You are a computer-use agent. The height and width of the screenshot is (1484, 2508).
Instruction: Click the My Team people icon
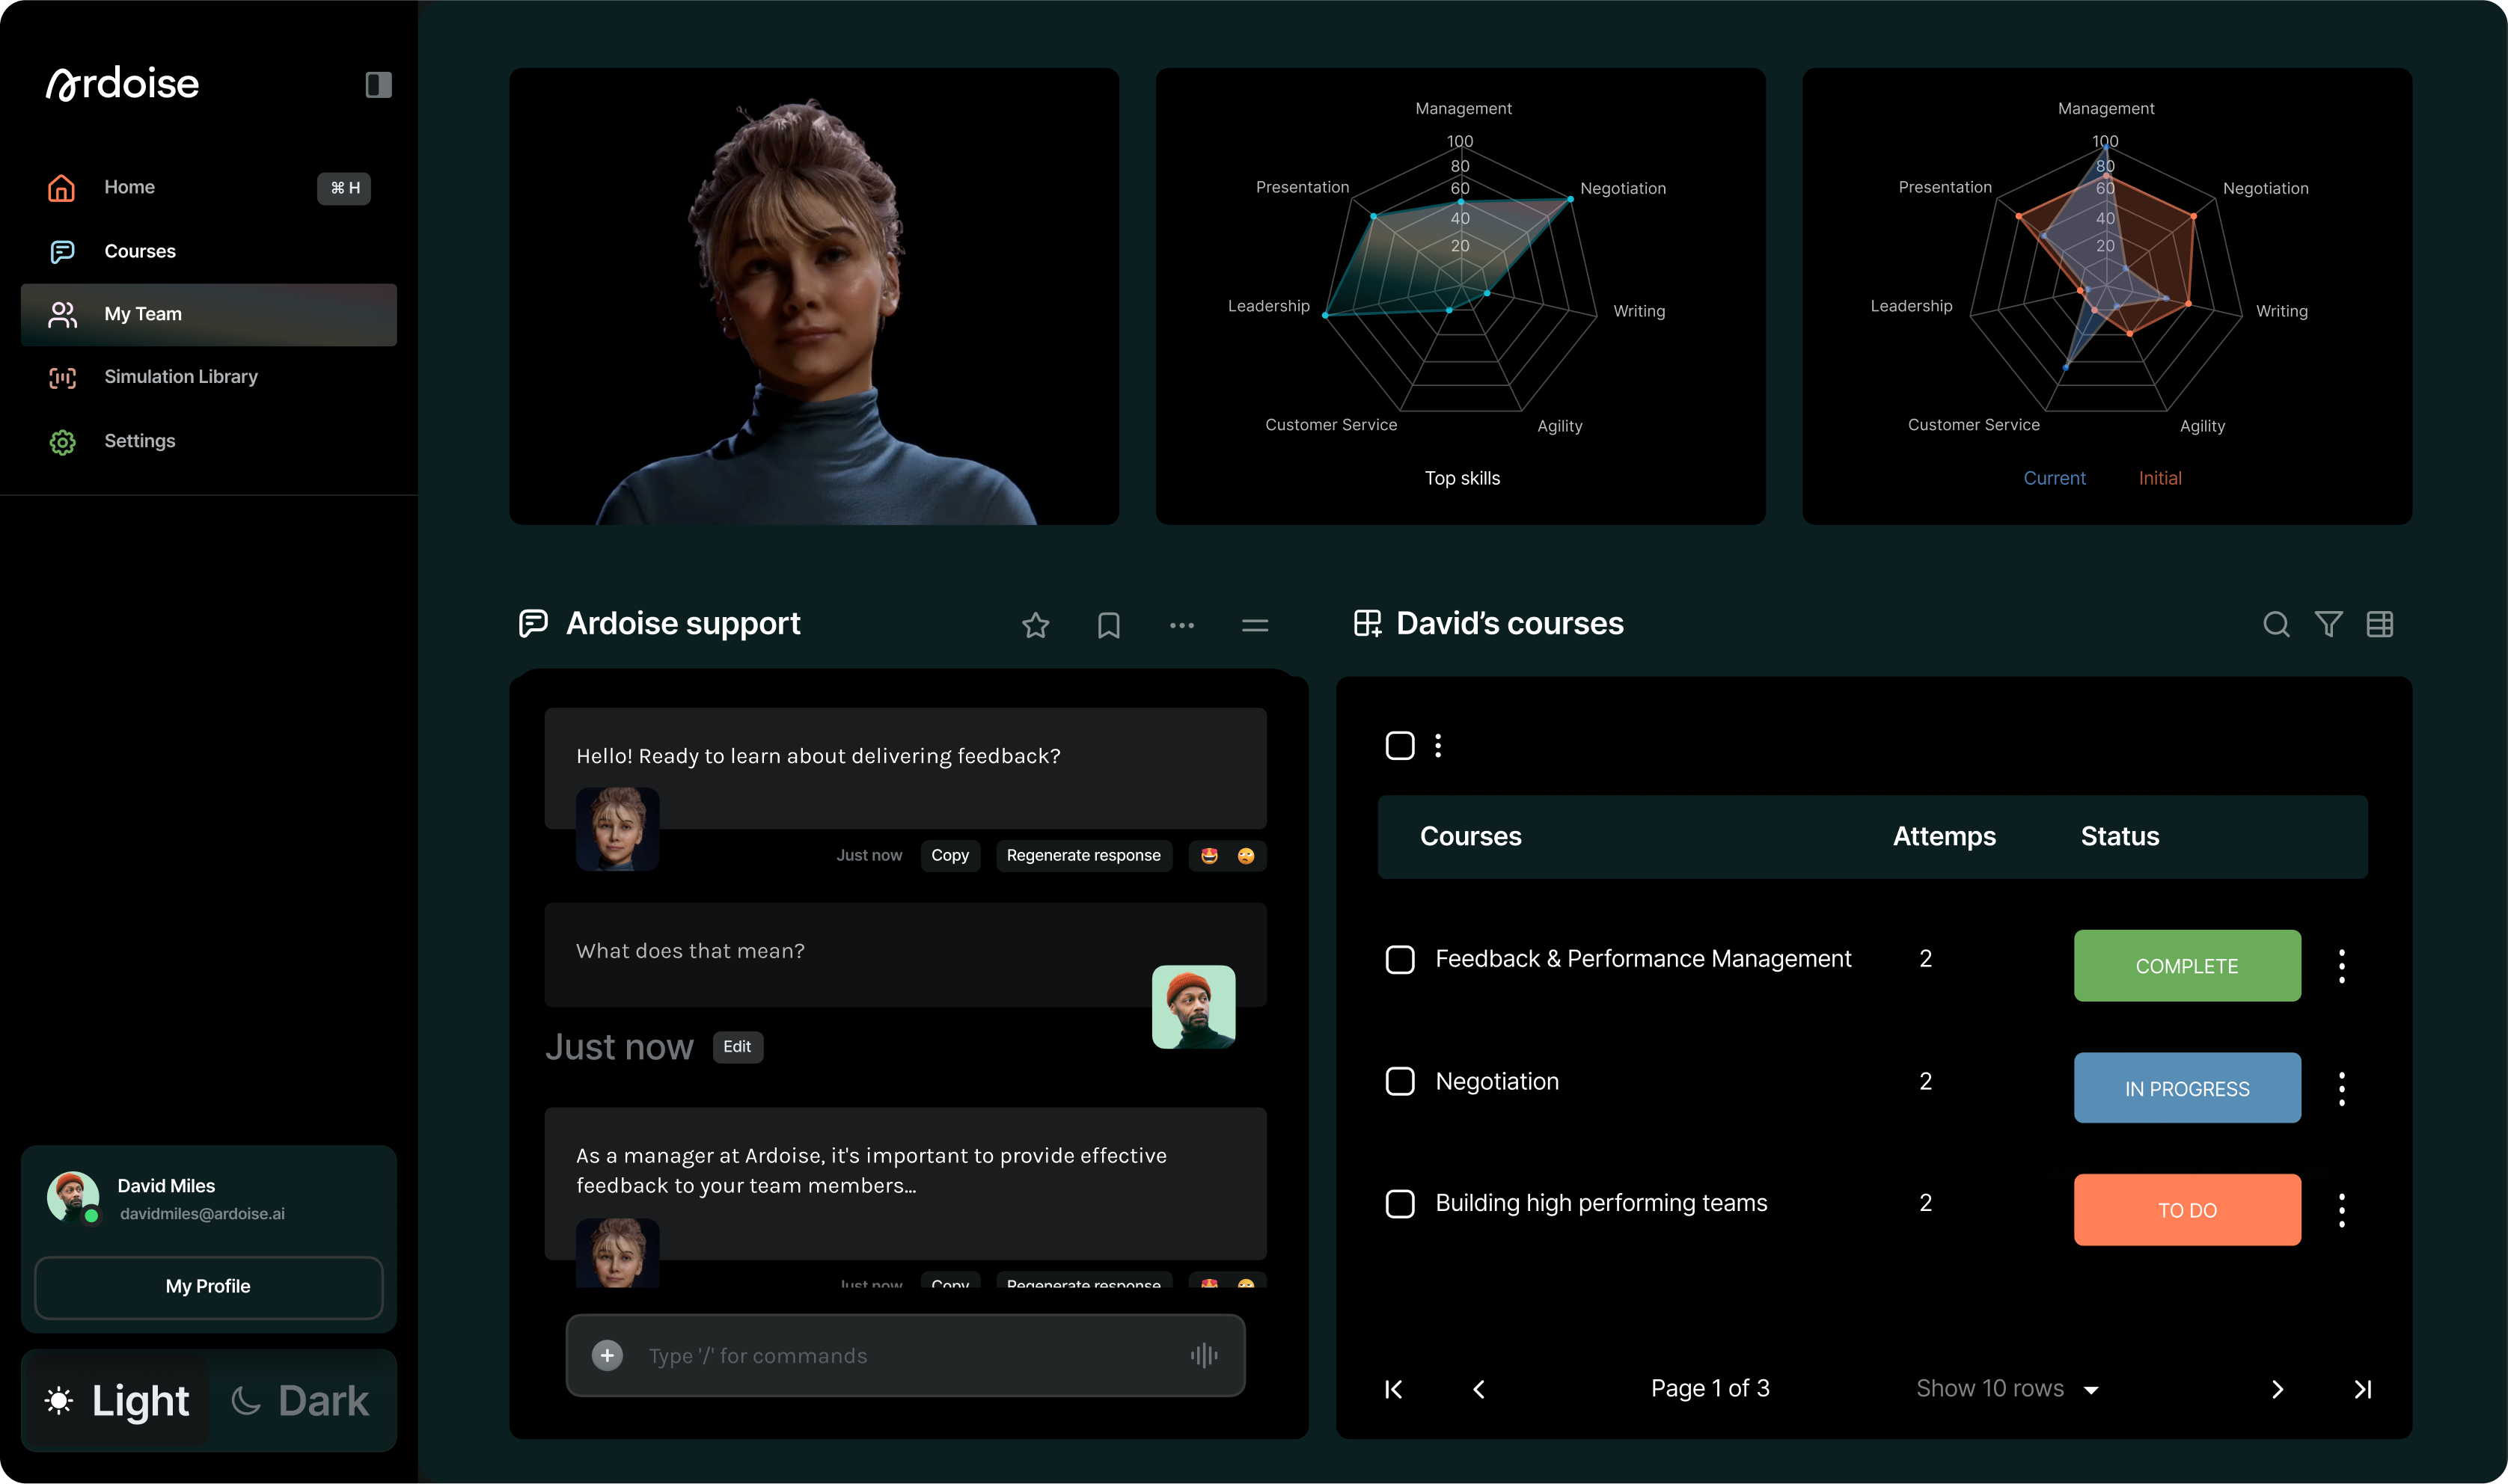pos(62,315)
